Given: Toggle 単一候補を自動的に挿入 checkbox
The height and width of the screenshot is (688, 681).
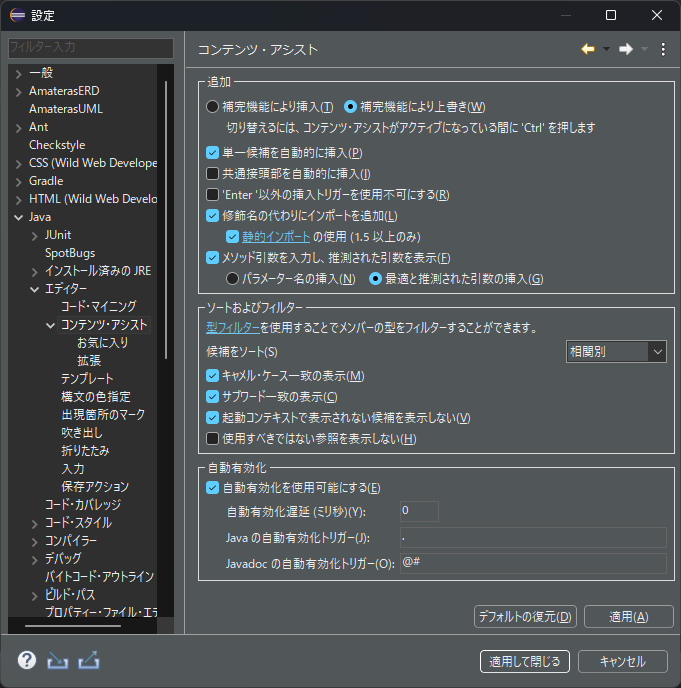Looking at the screenshot, I should [x=212, y=153].
